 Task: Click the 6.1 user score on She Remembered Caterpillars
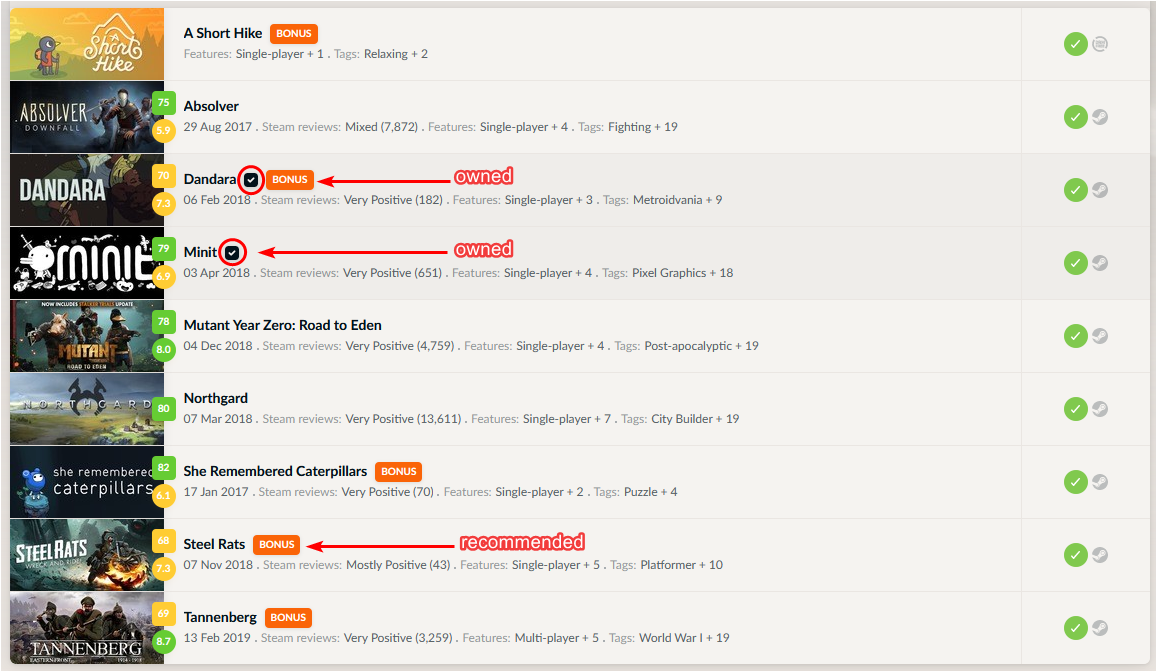[164, 496]
